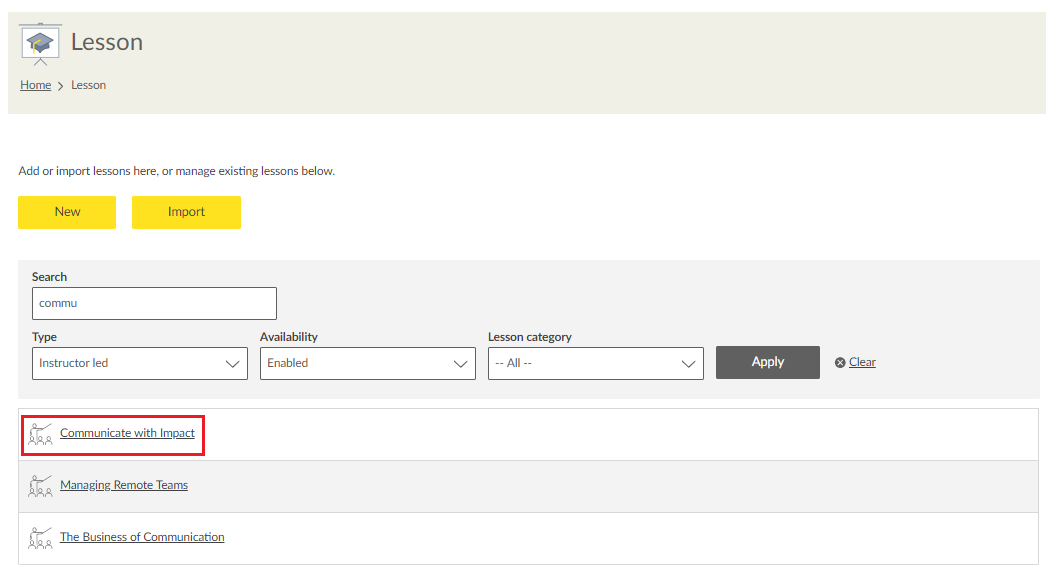
Task: Open the Managing Remote Teams lesson
Action: click(x=124, y=485)
